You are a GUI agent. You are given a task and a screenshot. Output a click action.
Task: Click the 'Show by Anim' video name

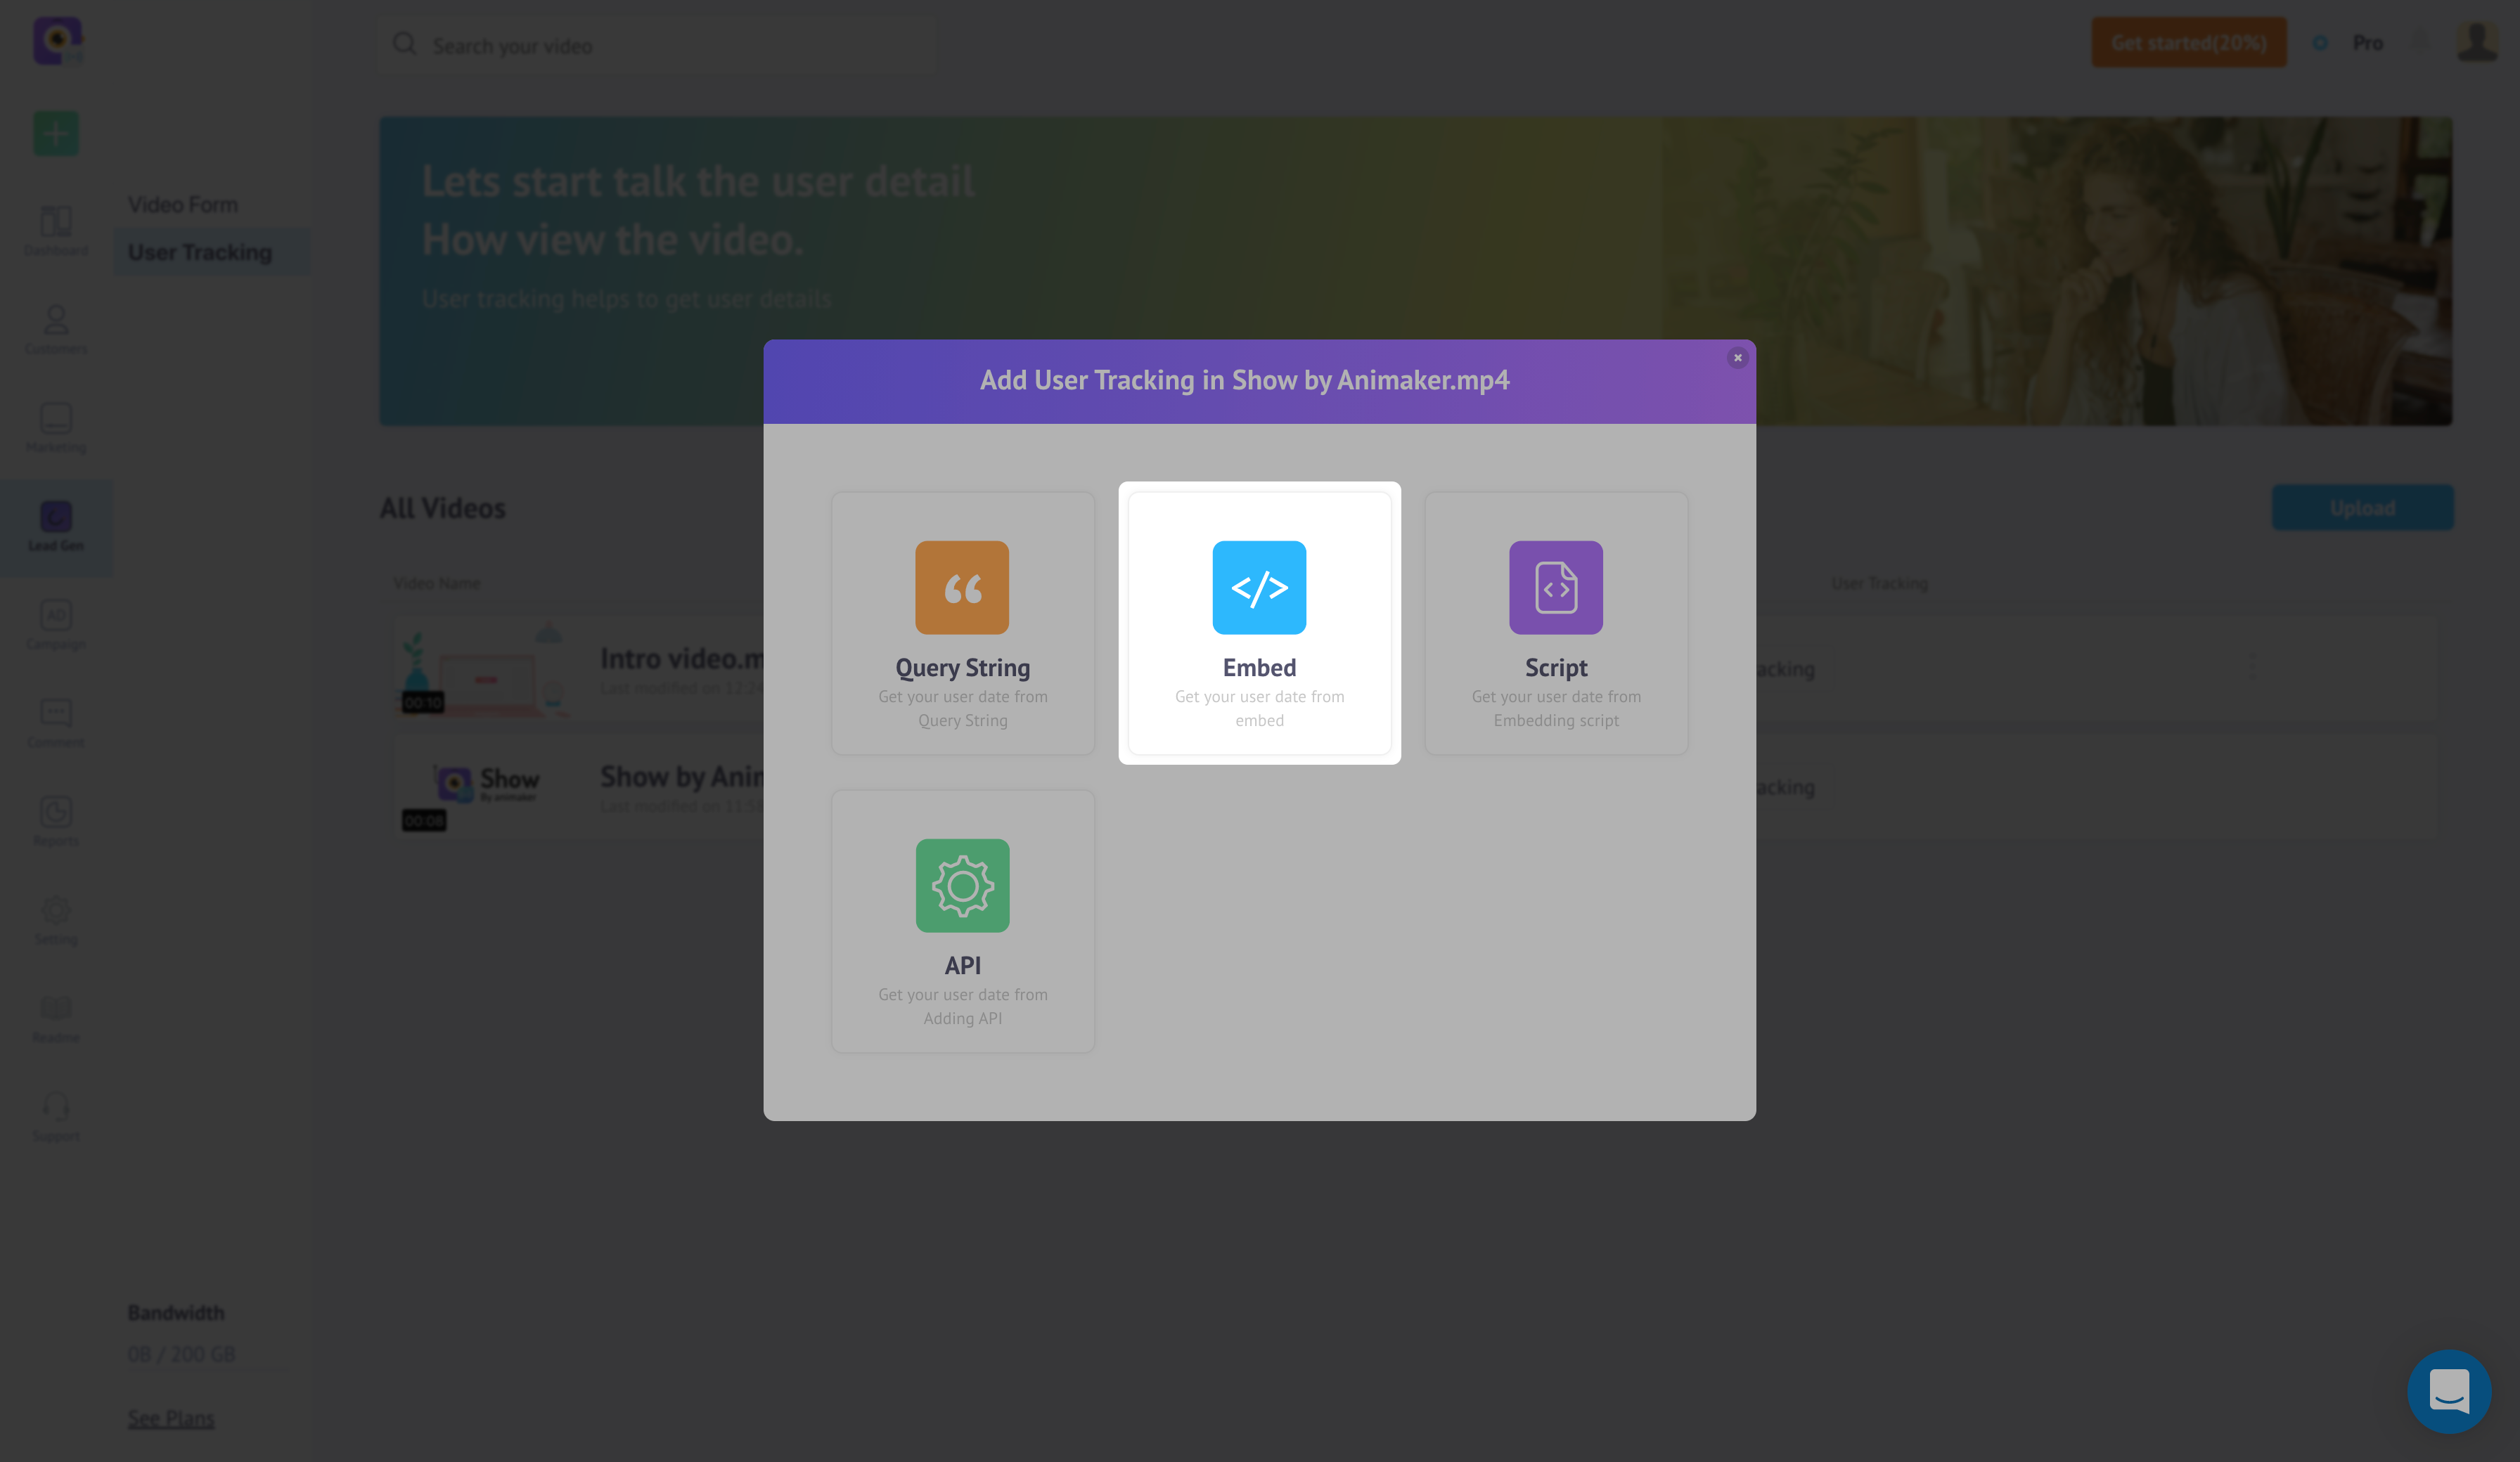click(682, 777)
